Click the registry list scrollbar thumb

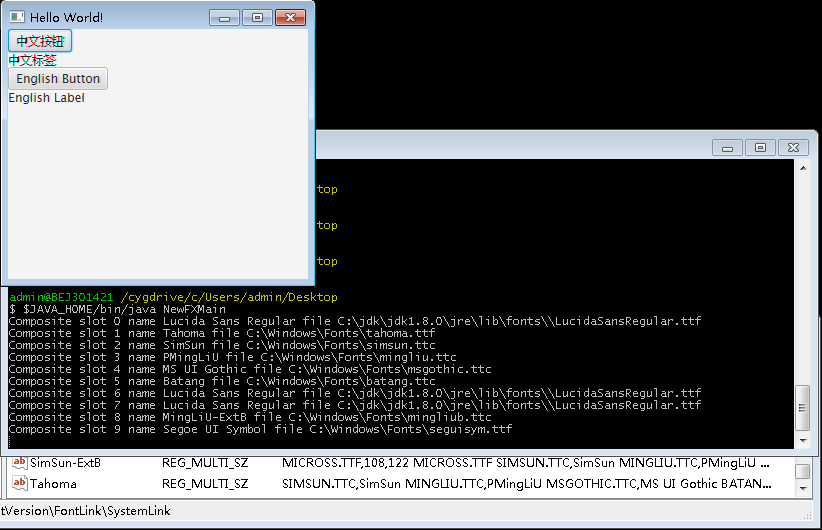(803, 470)
